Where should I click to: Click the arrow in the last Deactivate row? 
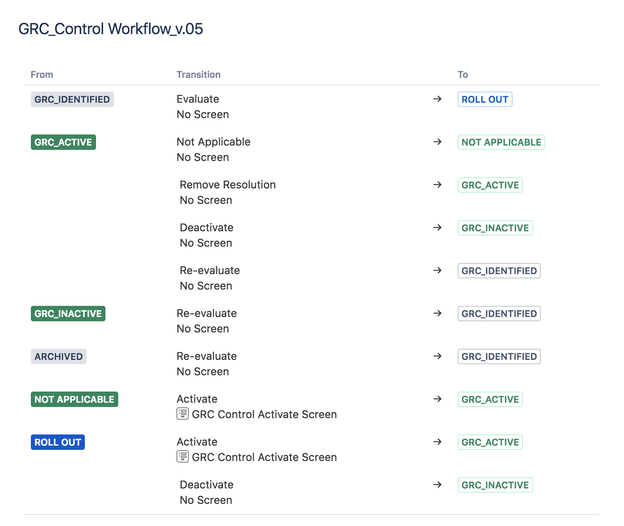tap(437, 485)
